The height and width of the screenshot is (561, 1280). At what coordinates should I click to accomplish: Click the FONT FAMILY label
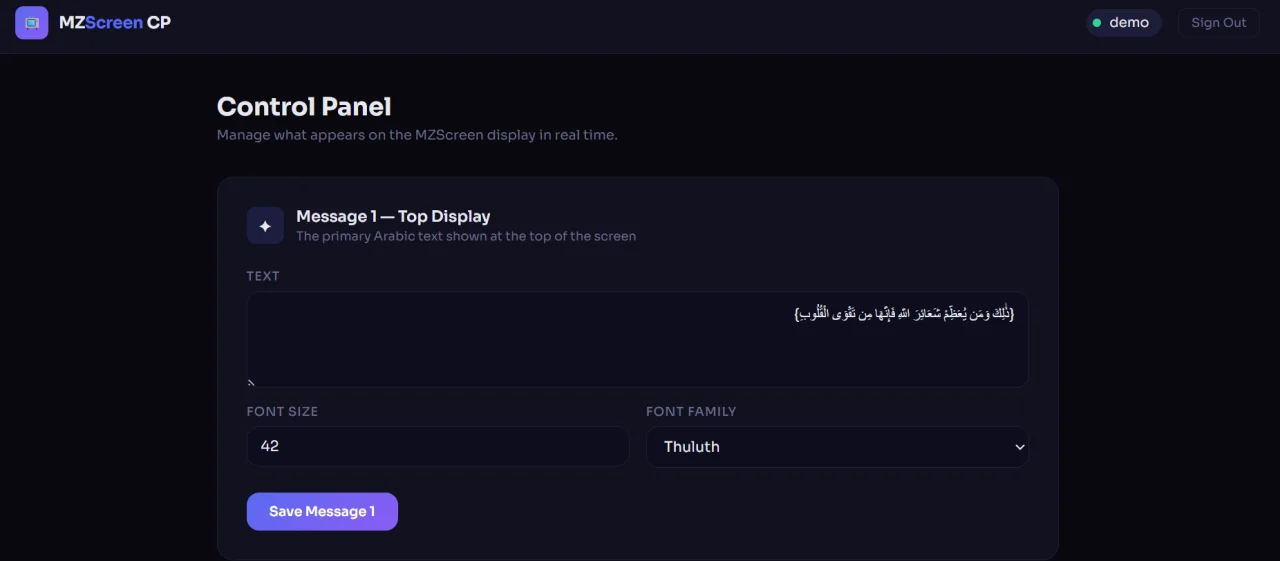691,411
